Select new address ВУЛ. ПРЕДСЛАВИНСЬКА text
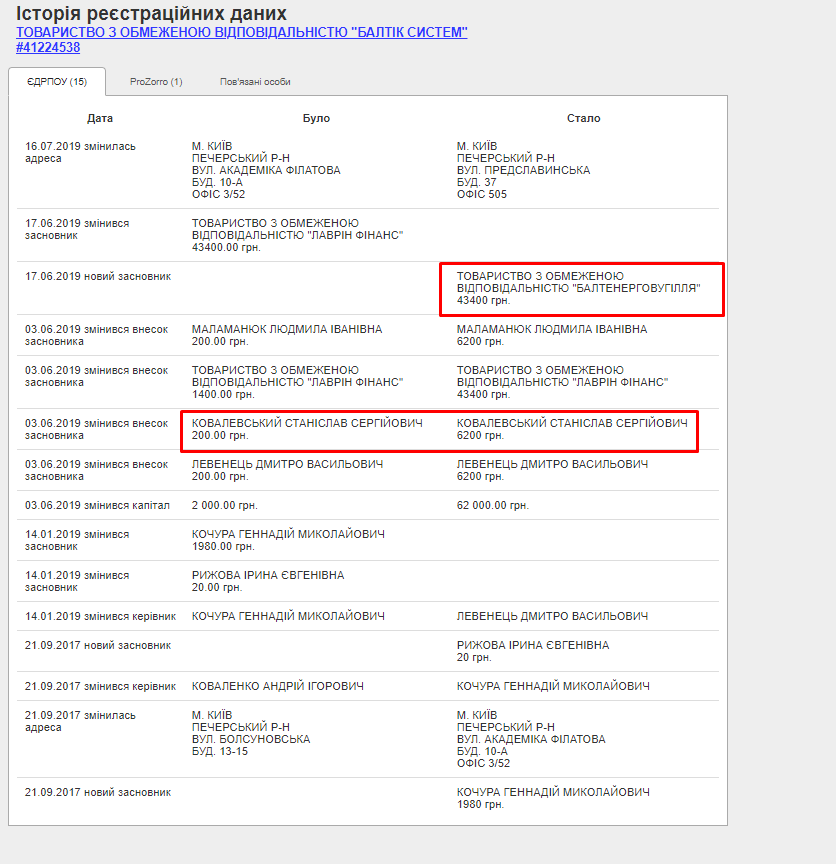The height and width of the screenshot is (864, 836). click(524, 170)
